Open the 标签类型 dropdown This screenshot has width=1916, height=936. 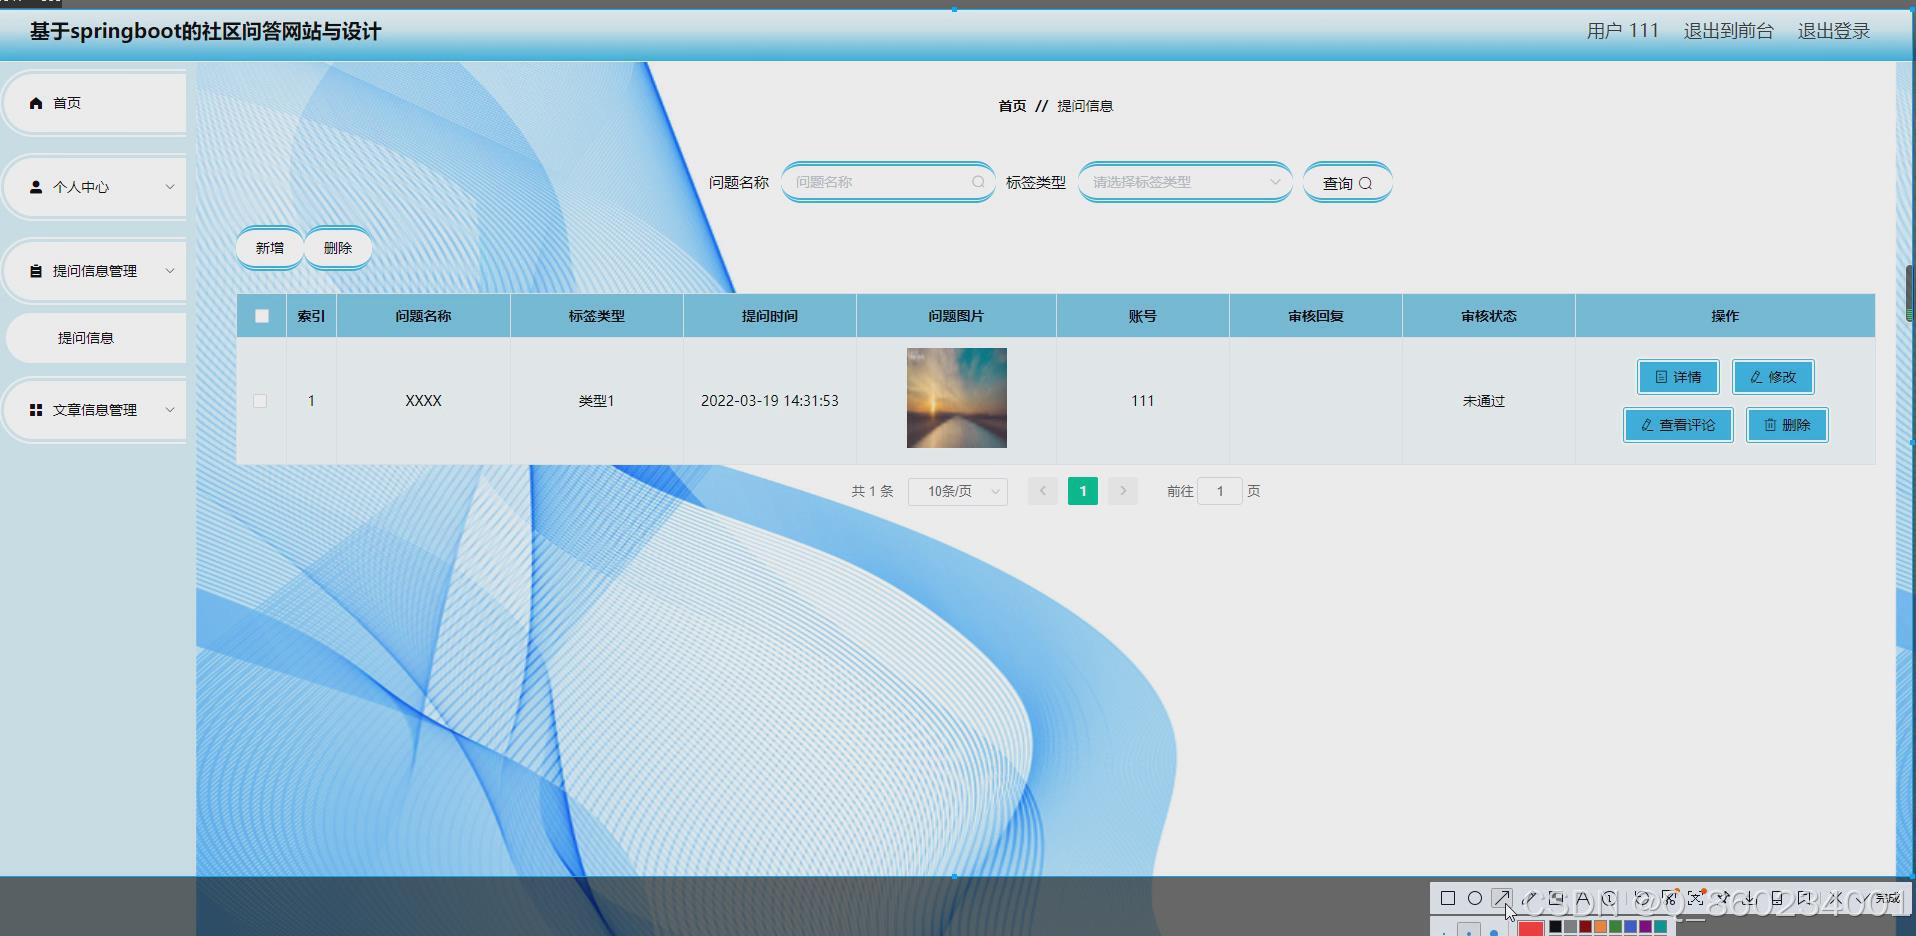point(1185,182)
